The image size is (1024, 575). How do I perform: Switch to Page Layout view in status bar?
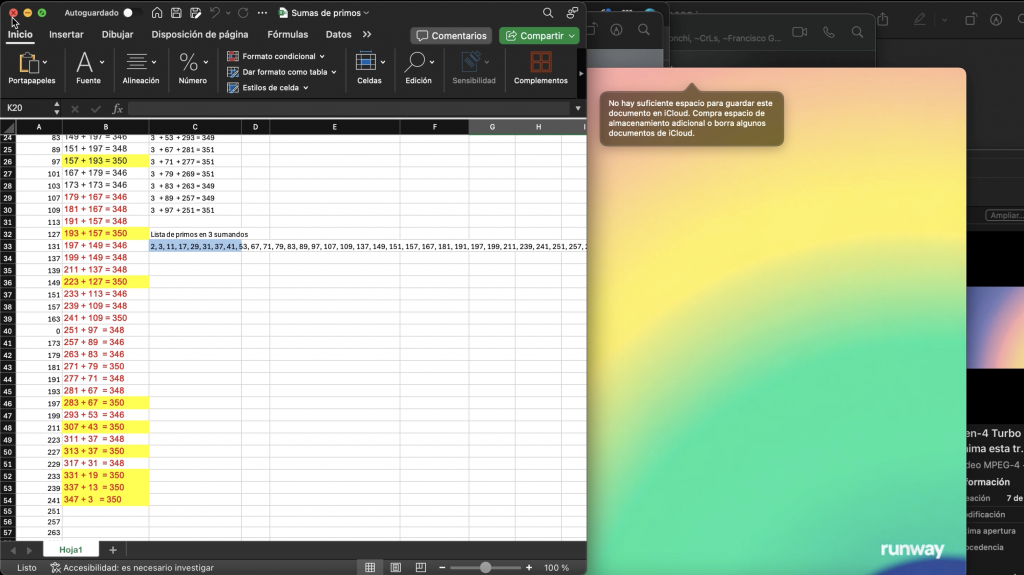coord(398,567)
